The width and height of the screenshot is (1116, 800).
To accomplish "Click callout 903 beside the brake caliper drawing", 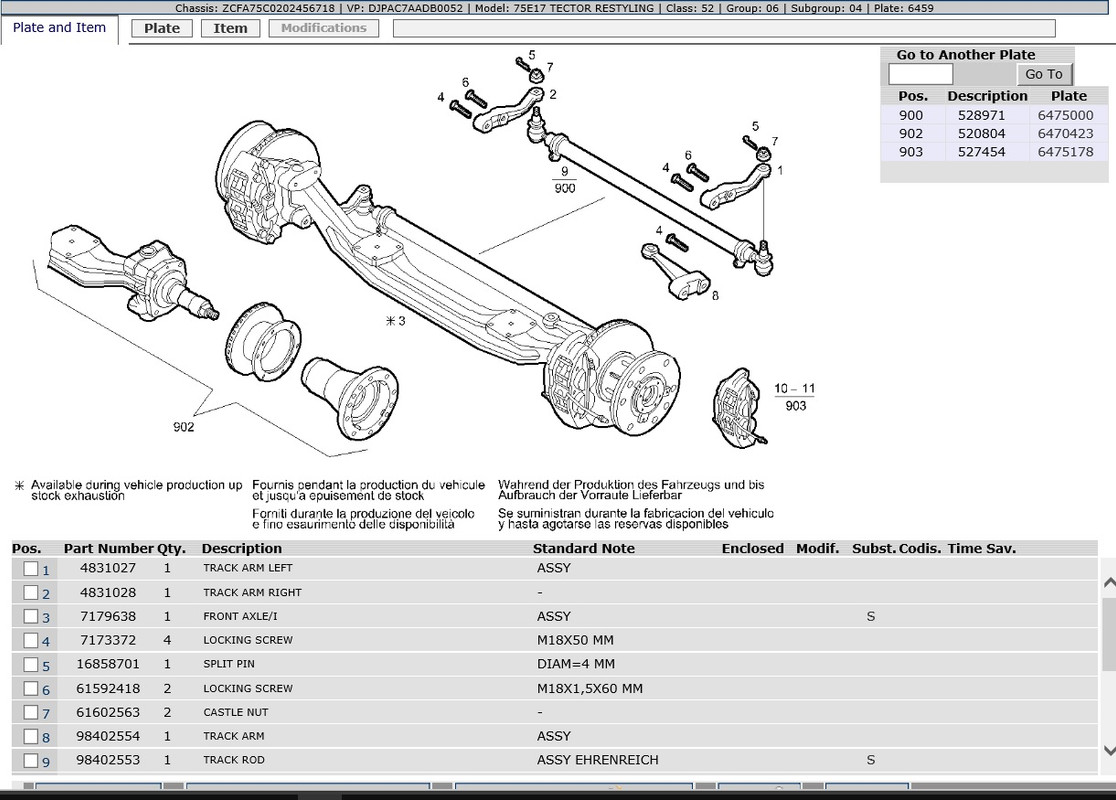I will [x=796, y=406].
